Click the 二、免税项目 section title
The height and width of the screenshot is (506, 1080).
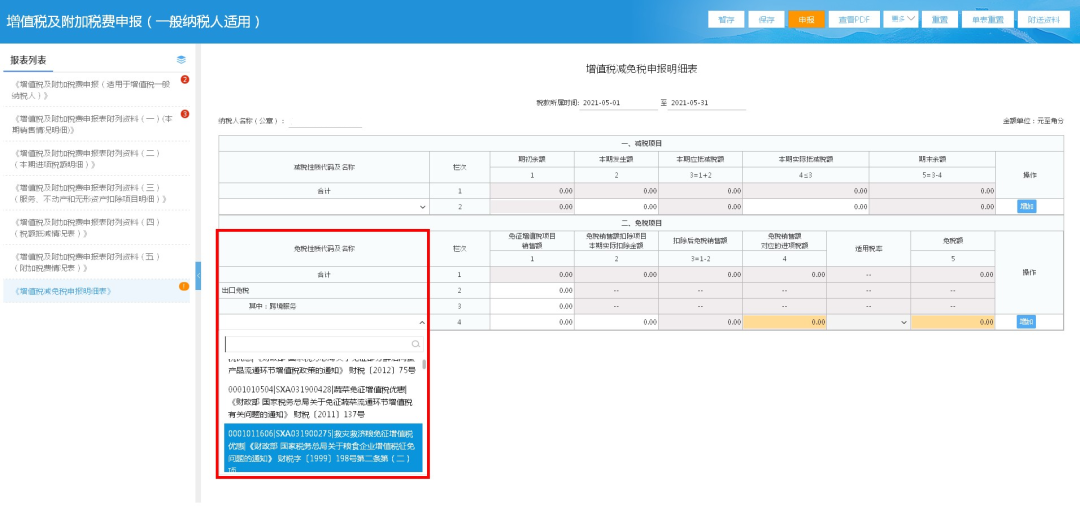click(641, 223)
